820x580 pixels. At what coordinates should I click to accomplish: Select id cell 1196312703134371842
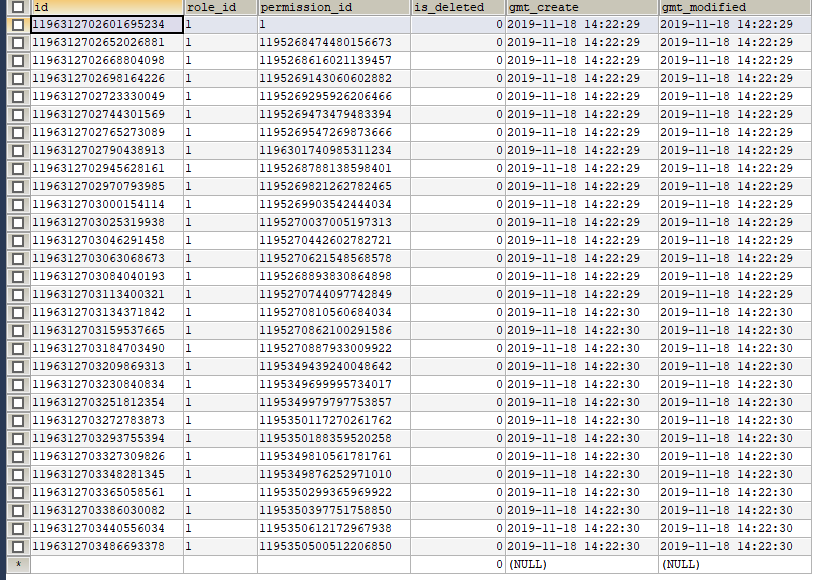click(x=107, y=312)
